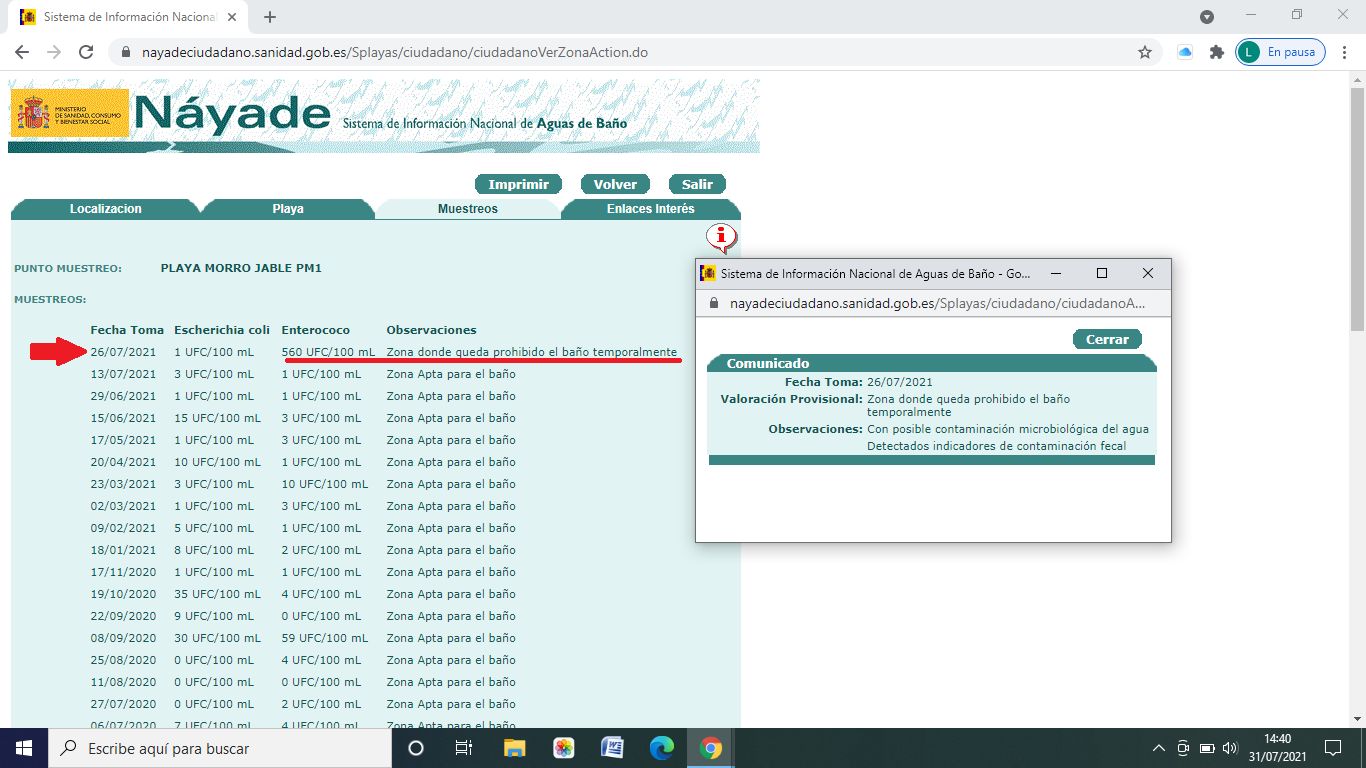Screen dimensions: 1366x768
Task: Click the 10 UFC/100 mL enterococo value
Action: click(325, 484)
